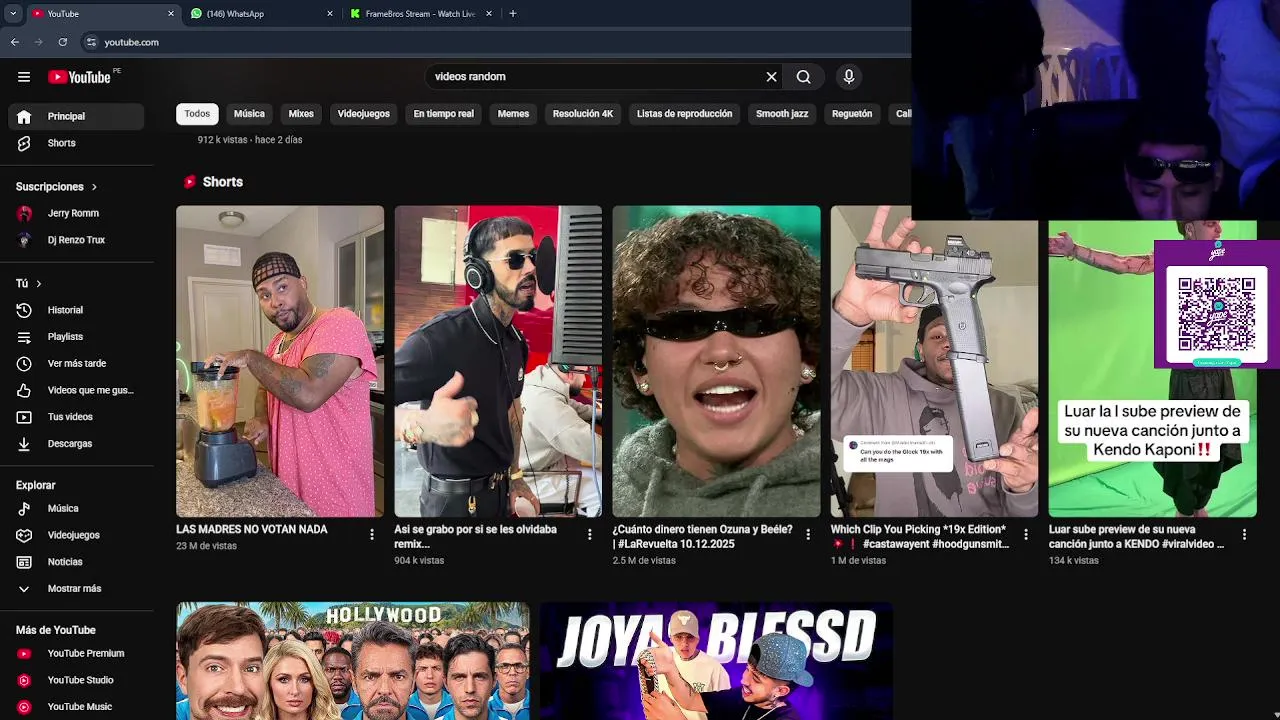The height and width of the screenshot is (720, 1280).
Task: Open Tus videos in the sidebar
Action: 76,417
